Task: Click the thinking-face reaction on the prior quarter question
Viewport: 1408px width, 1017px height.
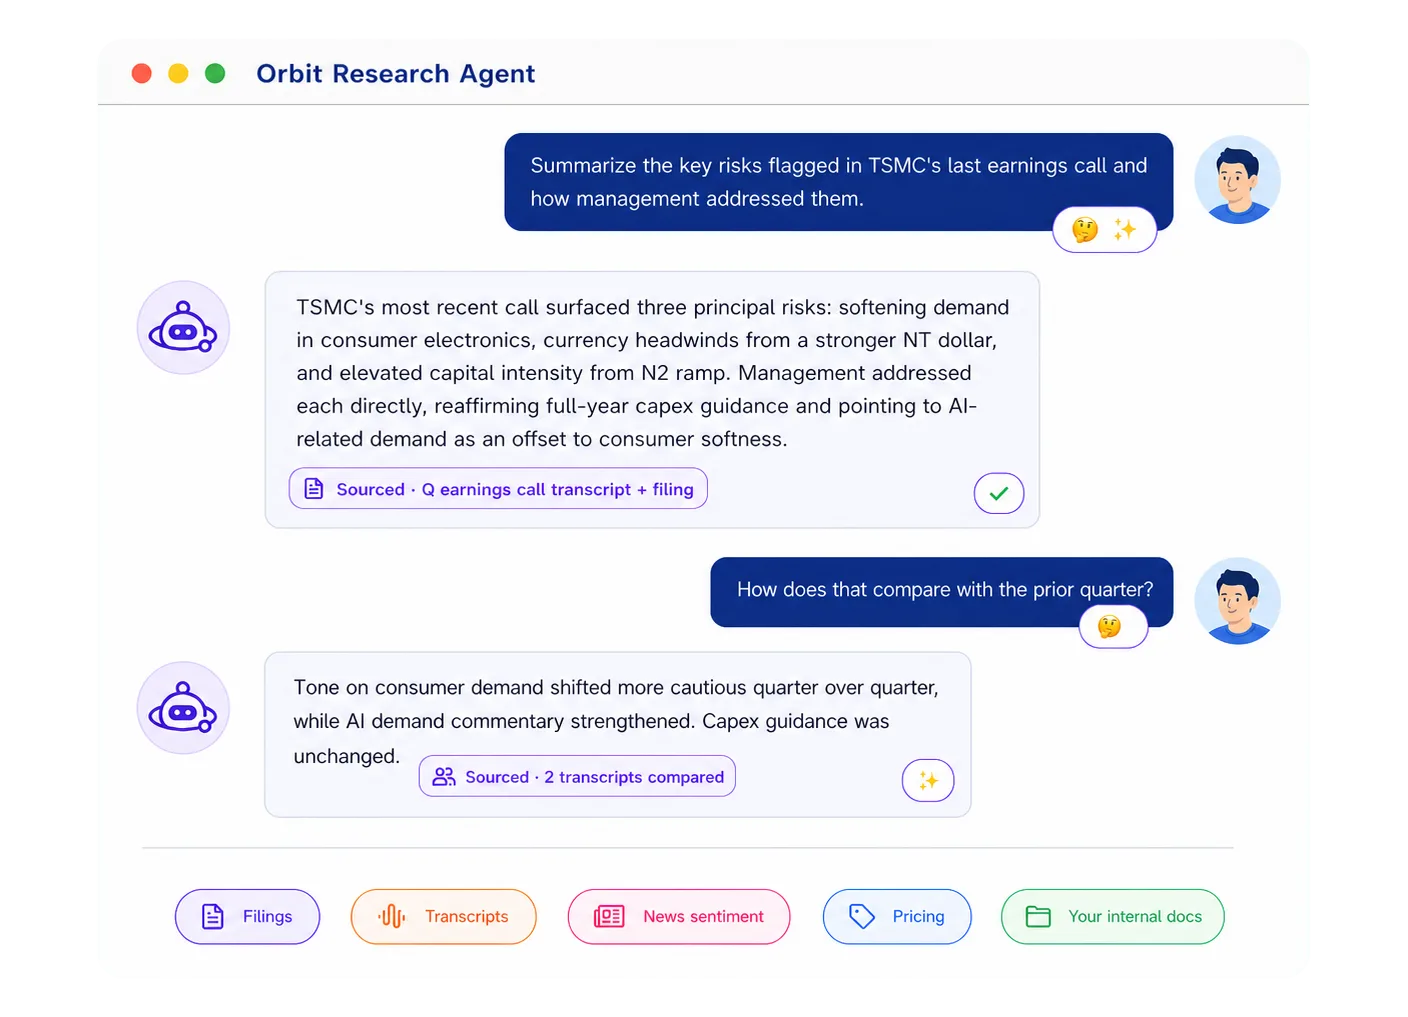Action: (x=1109, y=627)
